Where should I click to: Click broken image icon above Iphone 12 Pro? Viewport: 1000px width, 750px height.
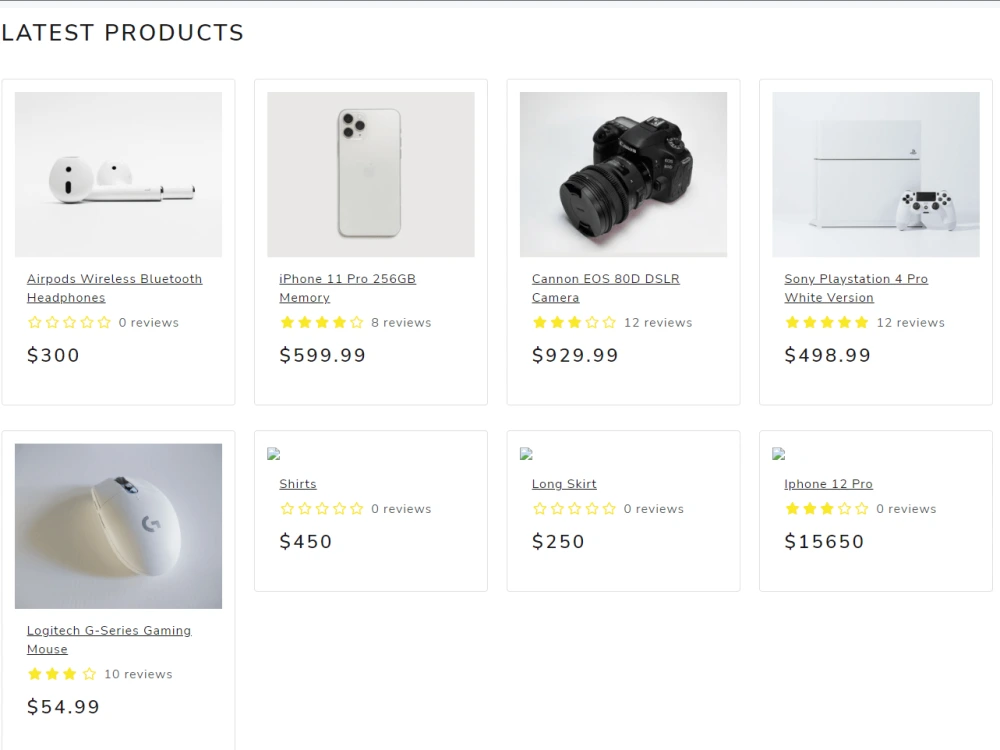point(779,454)
